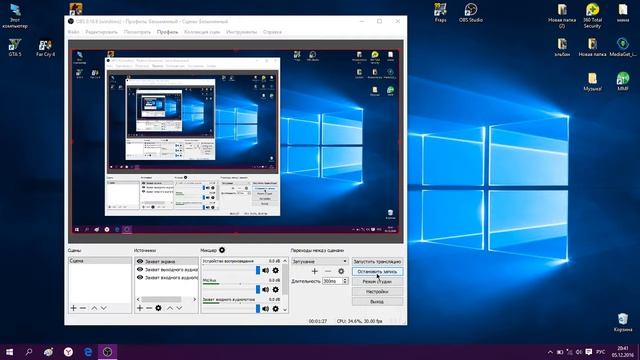Move scene up in Scenes list
Image resolution: width=640 pixels, height=360 pixels.
pos(94,308)
